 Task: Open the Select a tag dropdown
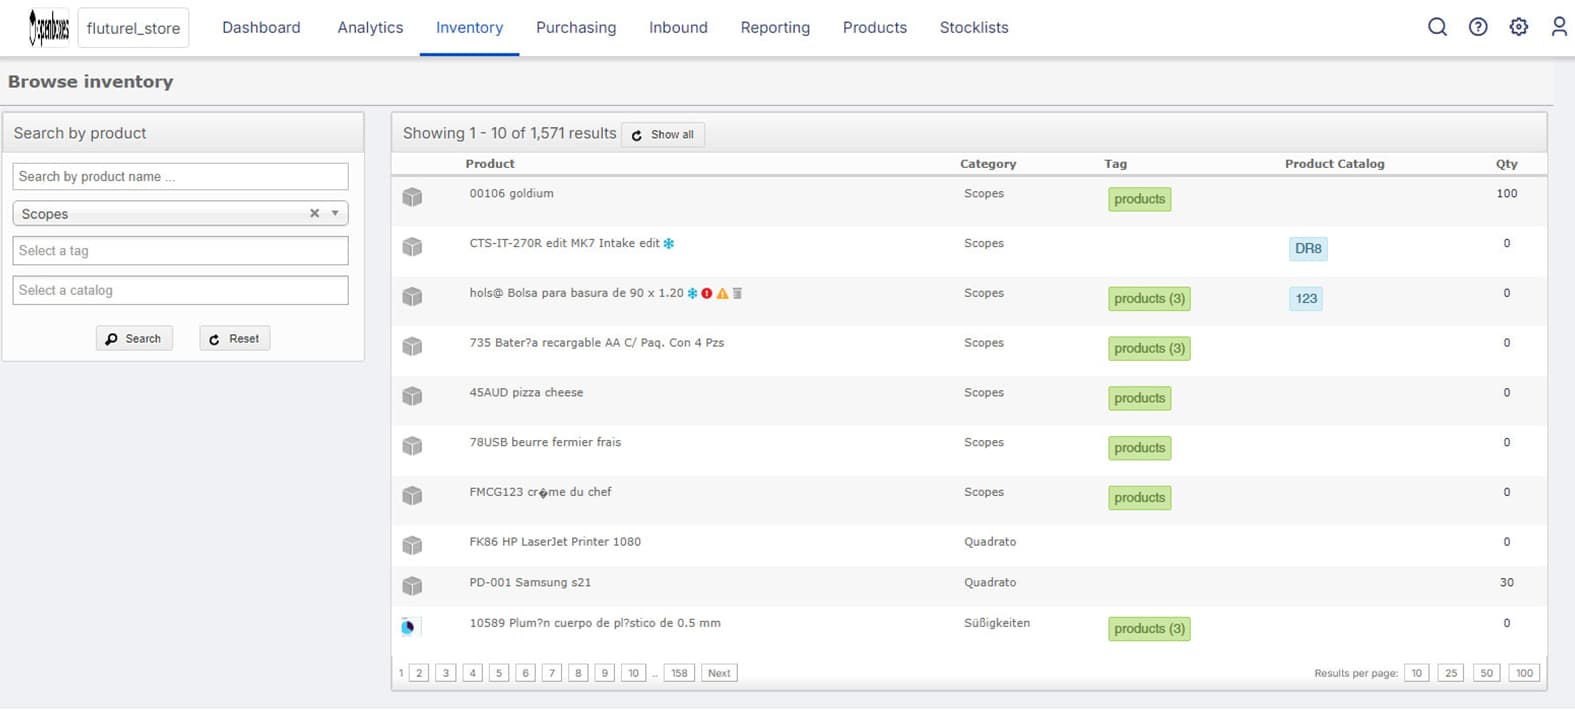[180, 251]
